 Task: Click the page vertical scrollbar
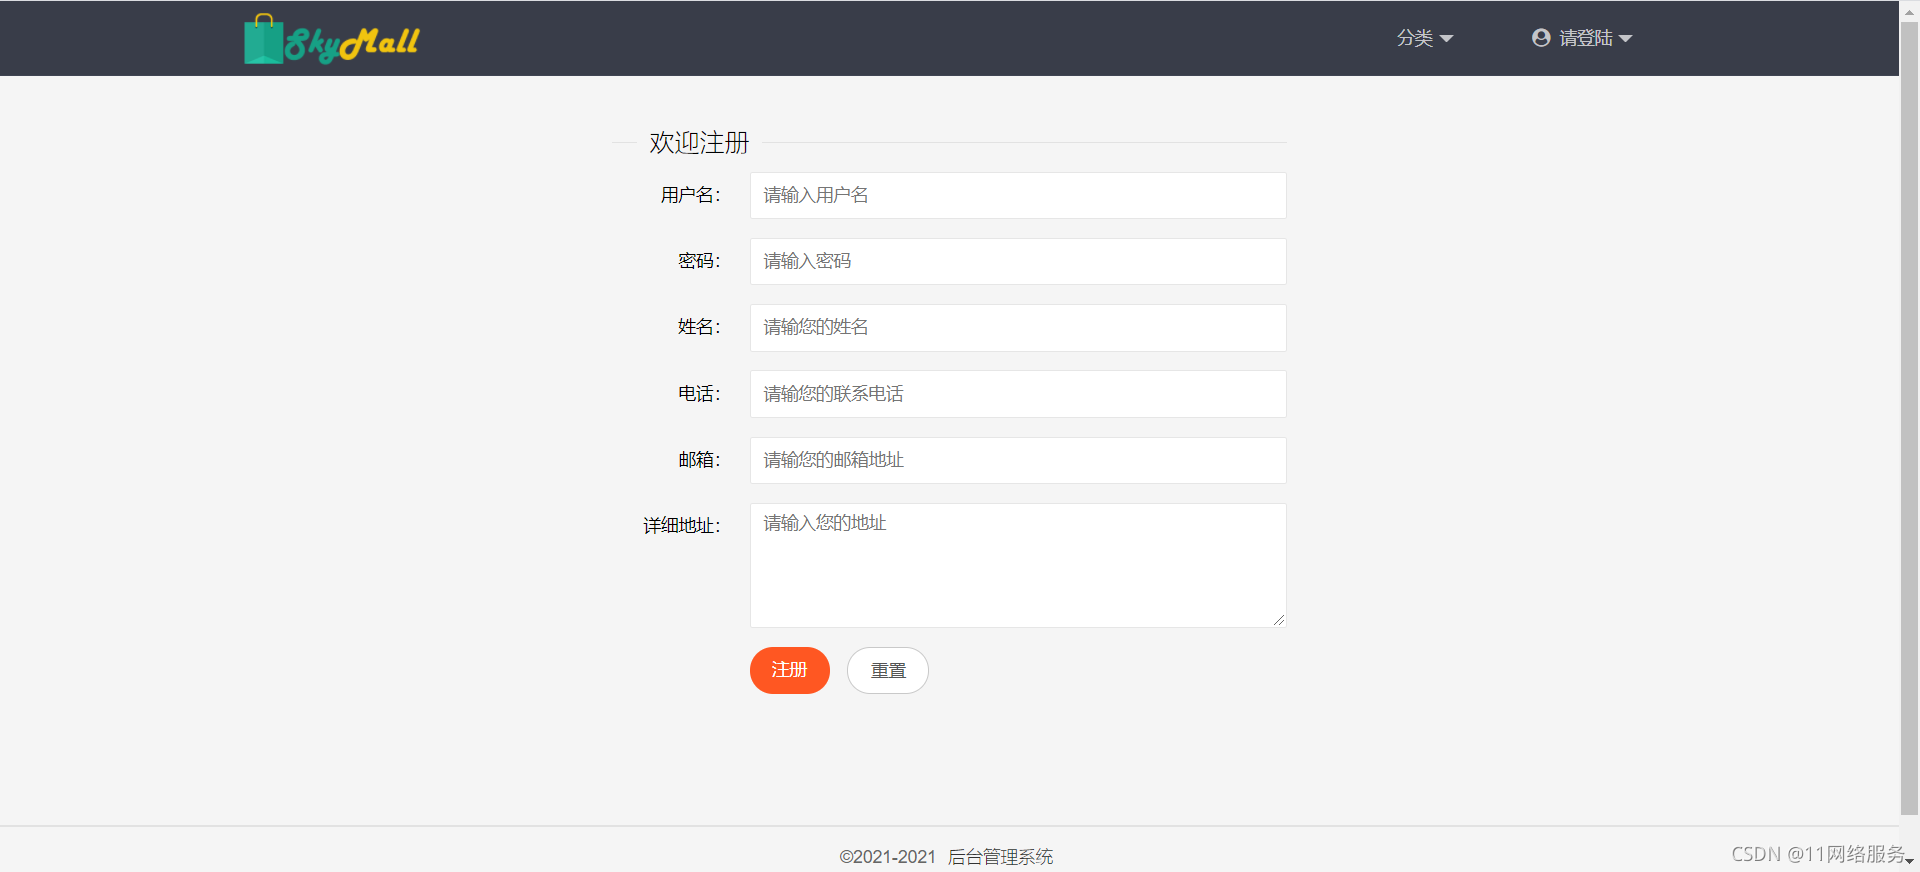coord(1909,417)
